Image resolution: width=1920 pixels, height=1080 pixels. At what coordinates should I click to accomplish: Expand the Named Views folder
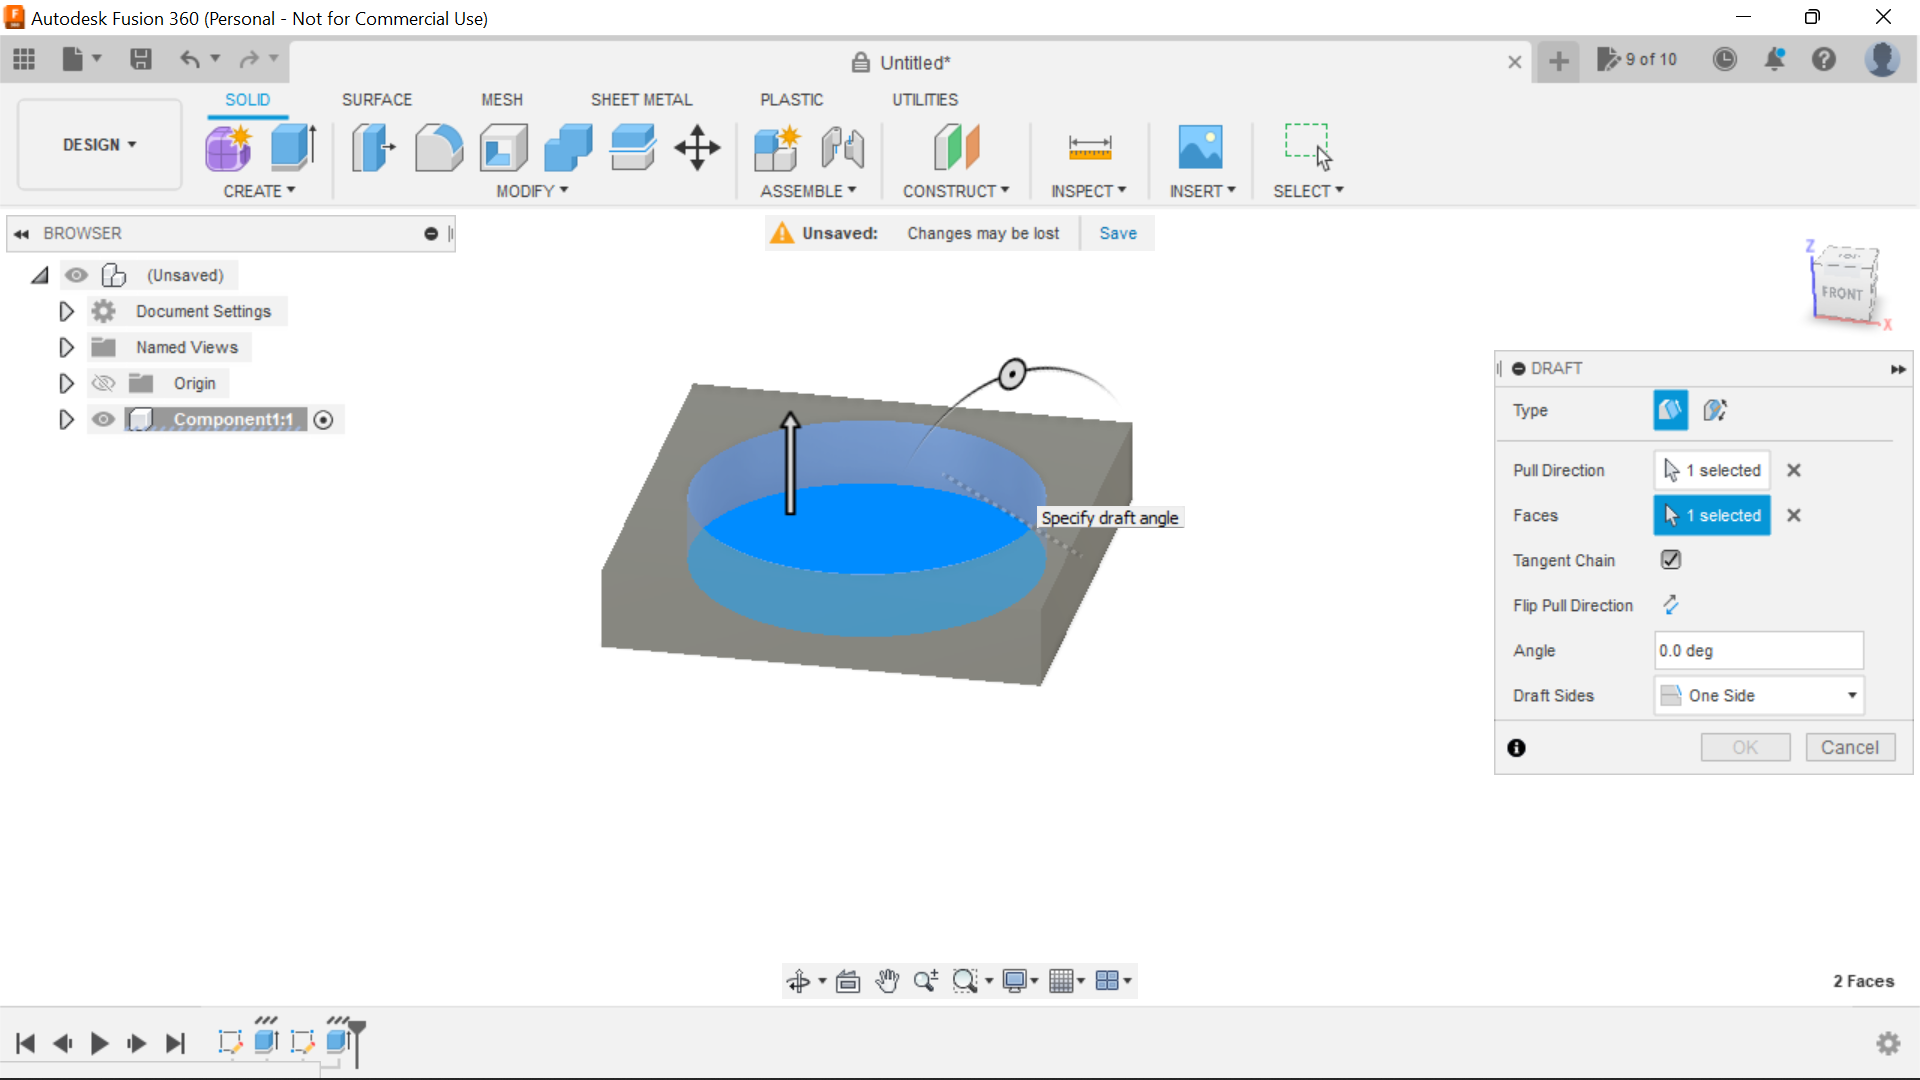point(65,347)
